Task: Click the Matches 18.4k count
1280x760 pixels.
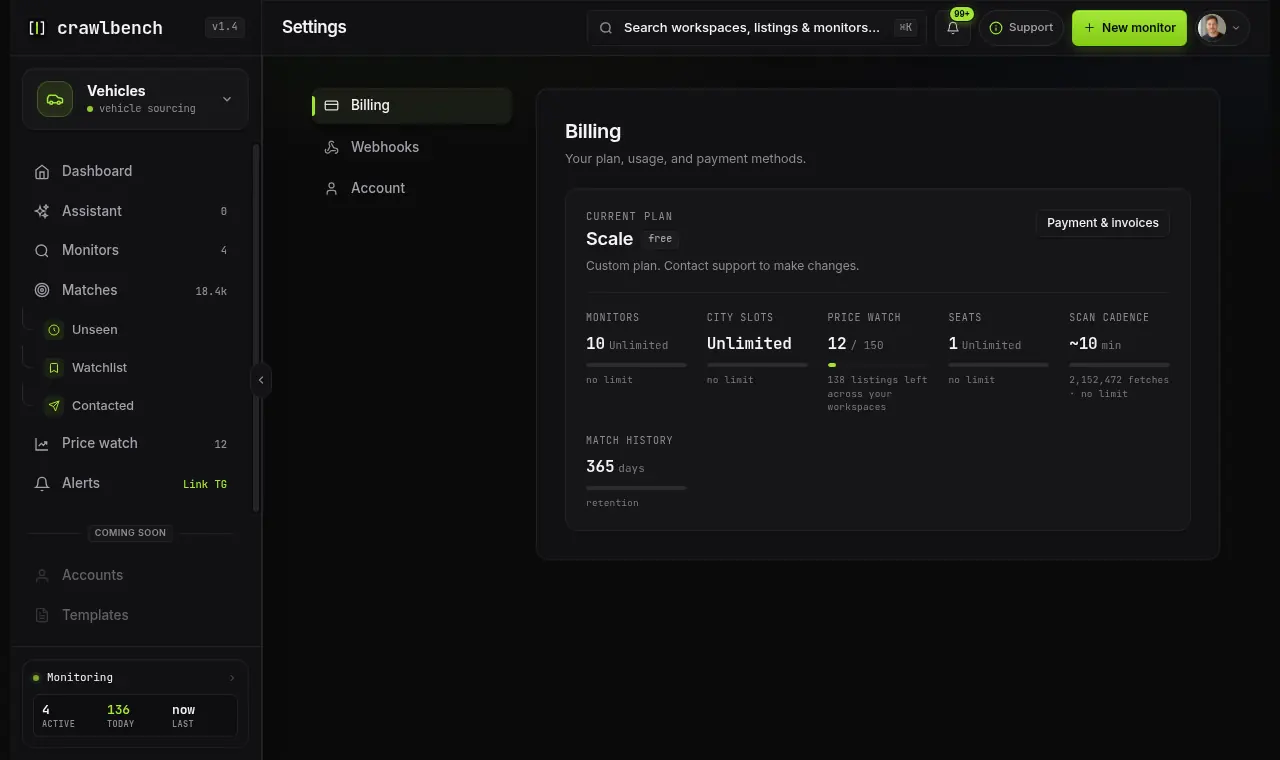Action: 211,292
